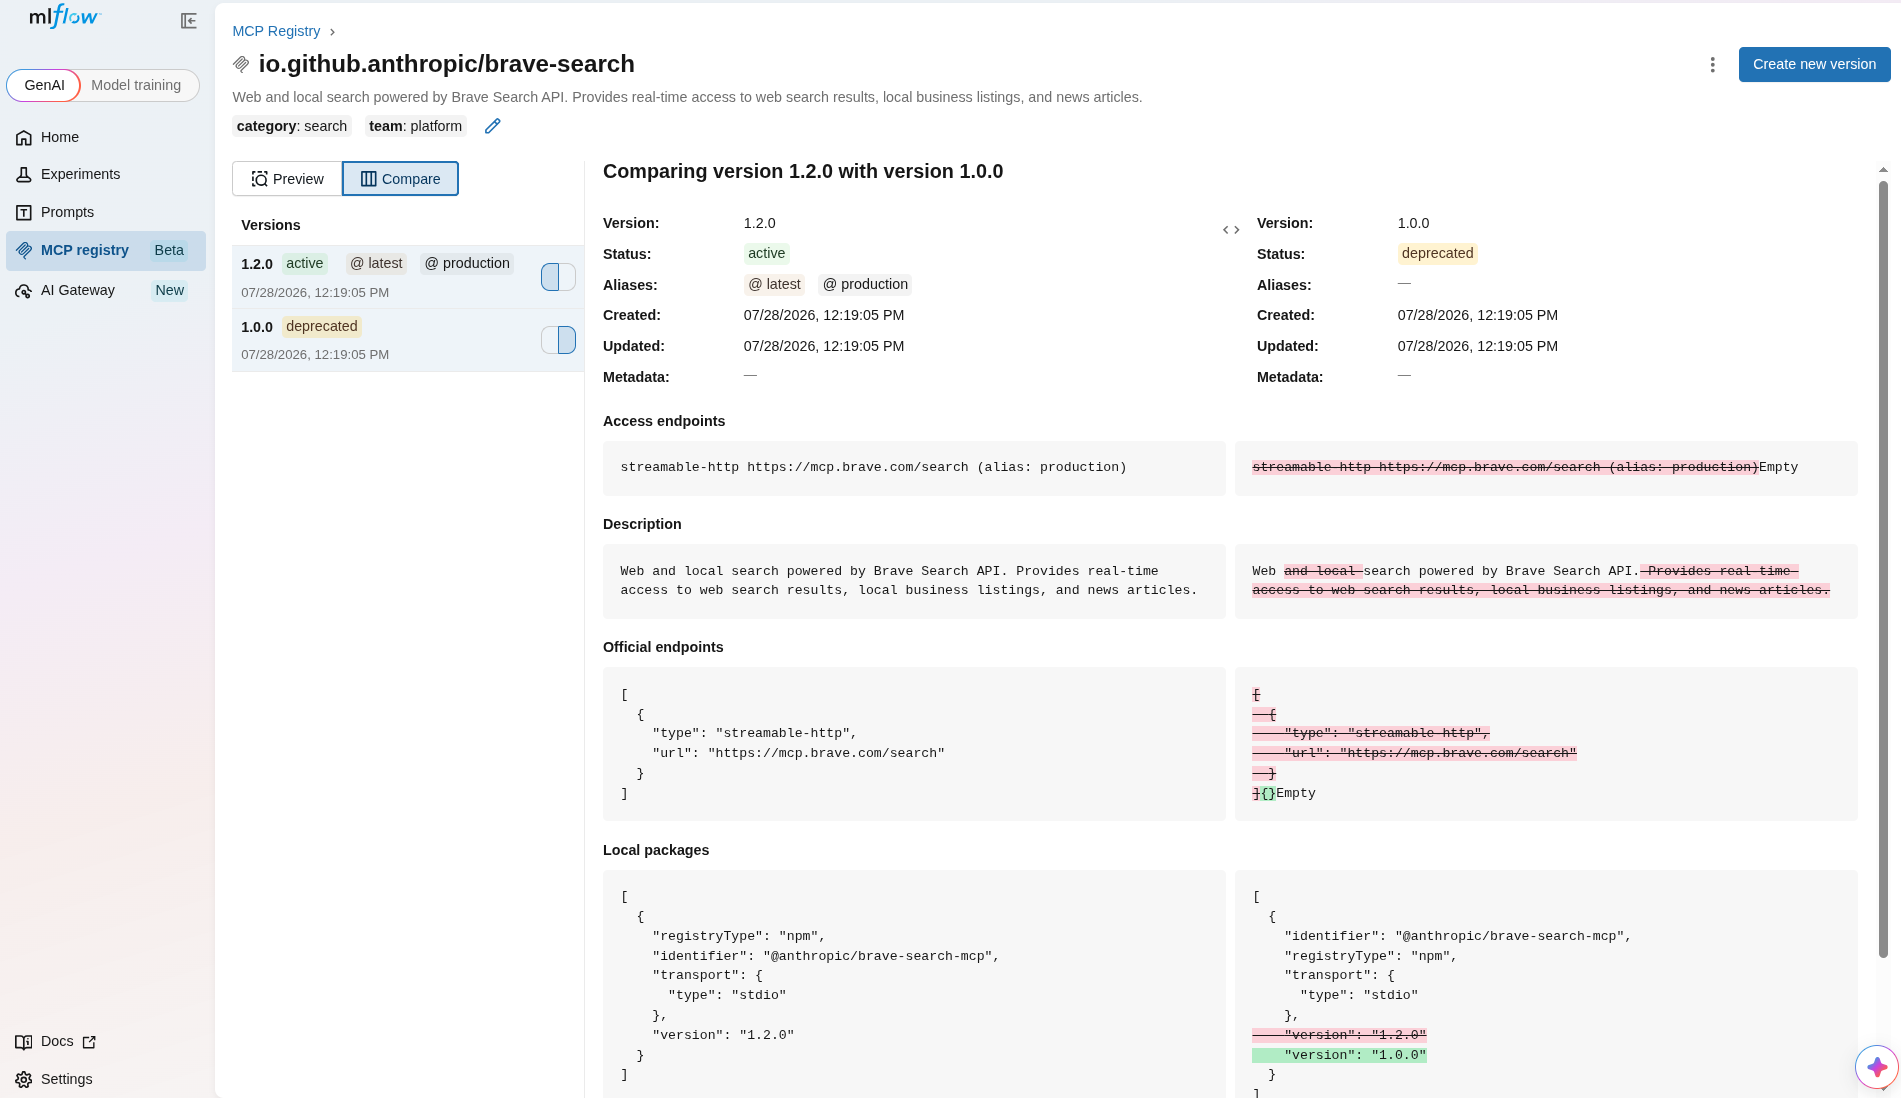Click the Settings gear icon

tap(24, 1080)
